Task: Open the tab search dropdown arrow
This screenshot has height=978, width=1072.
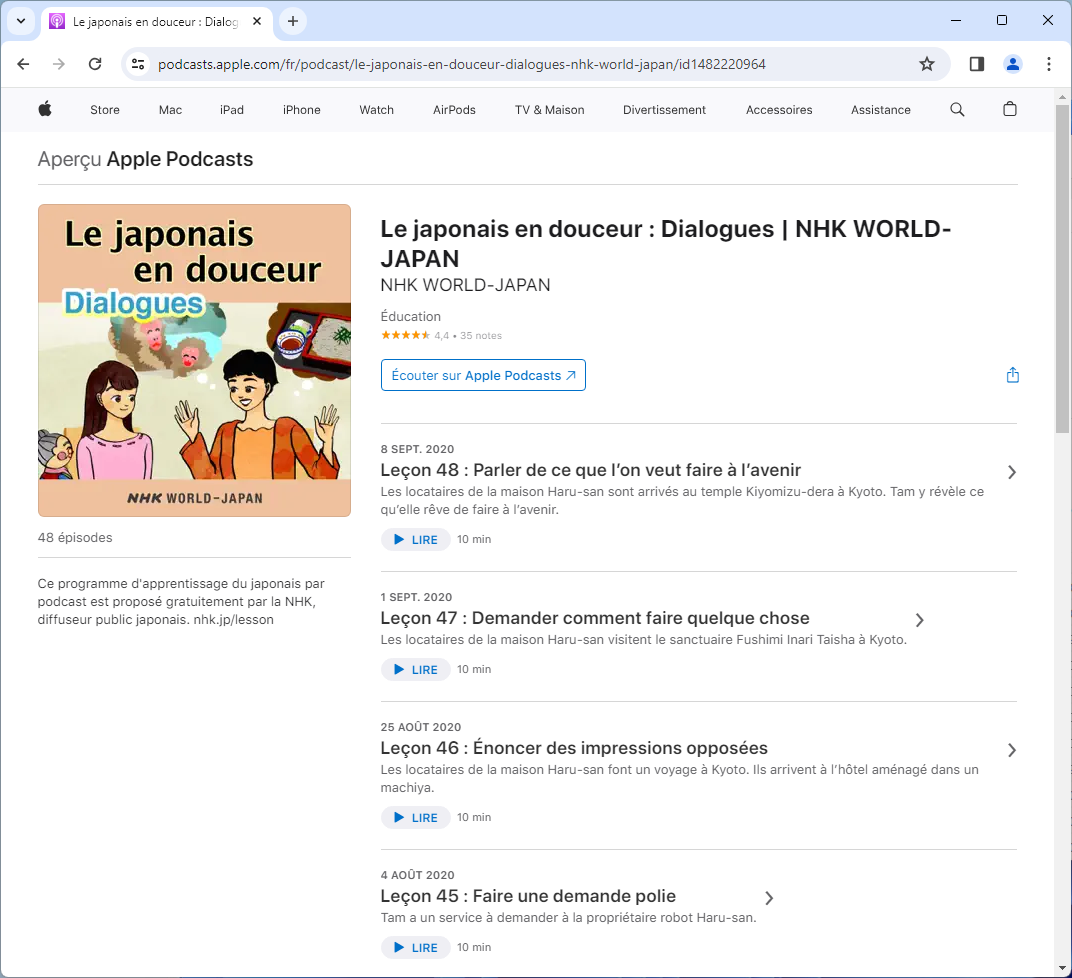Action: (x=21, y=21)
